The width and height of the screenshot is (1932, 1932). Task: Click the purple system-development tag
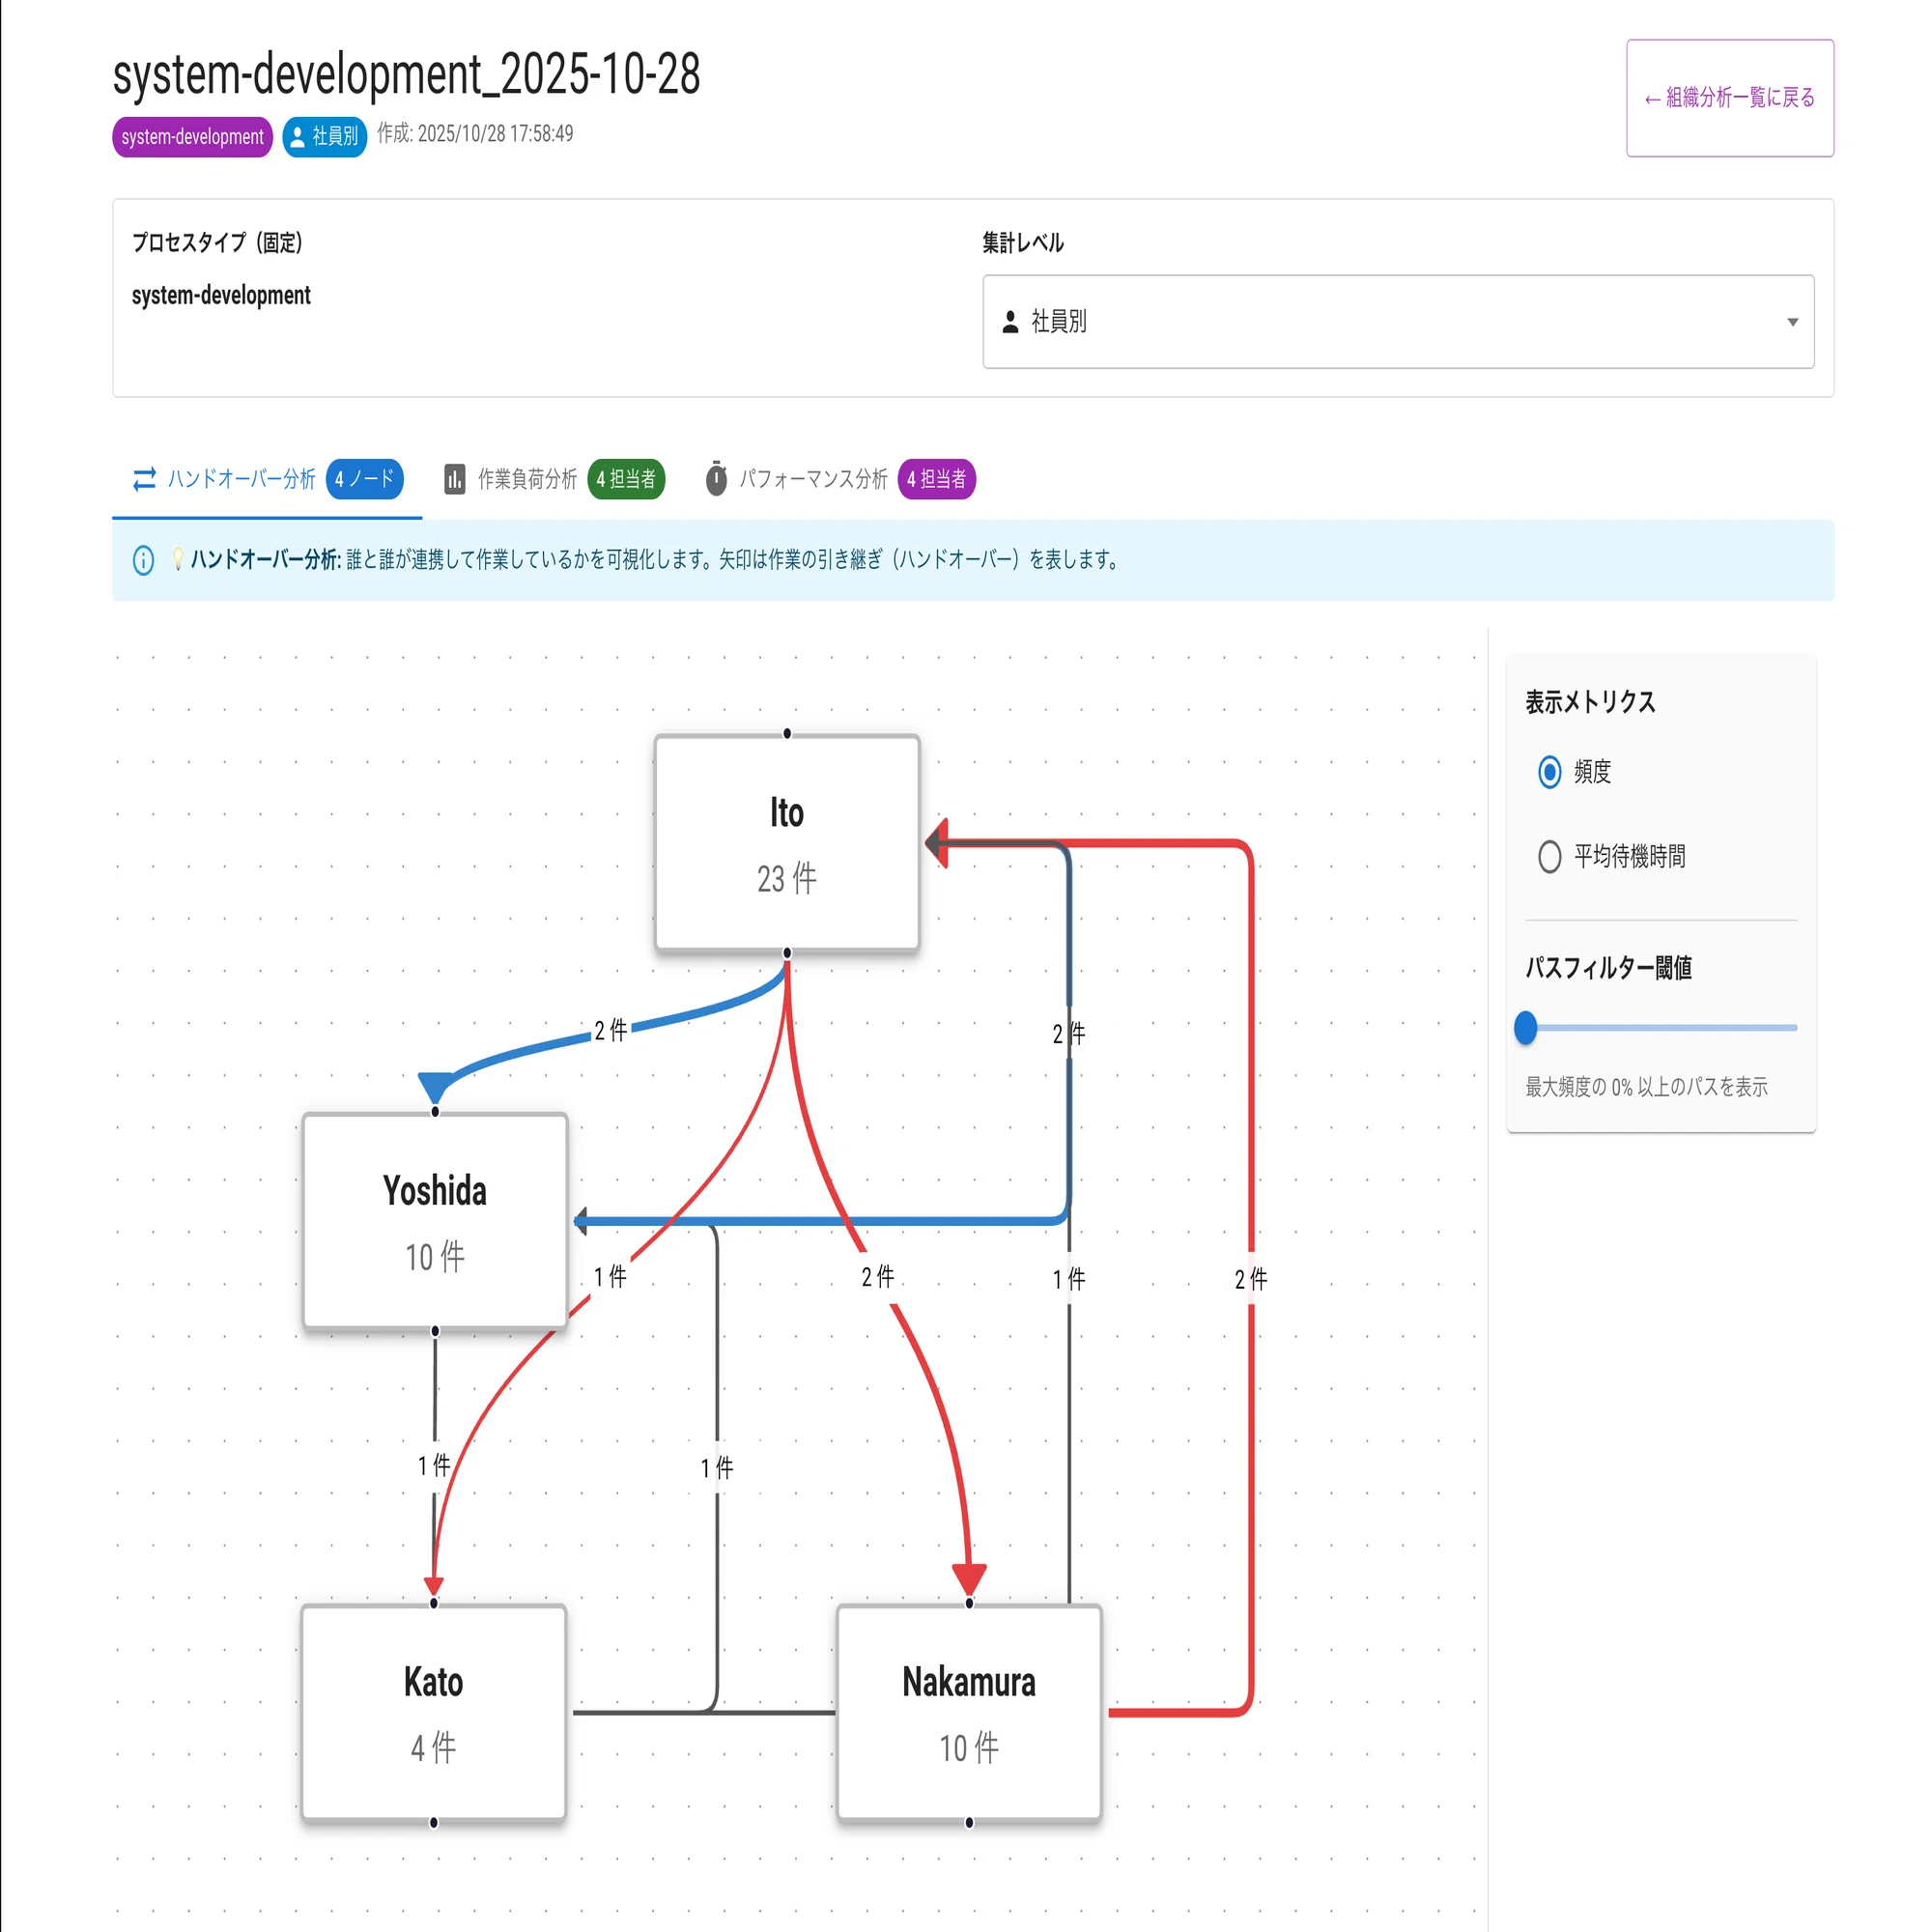192,137
